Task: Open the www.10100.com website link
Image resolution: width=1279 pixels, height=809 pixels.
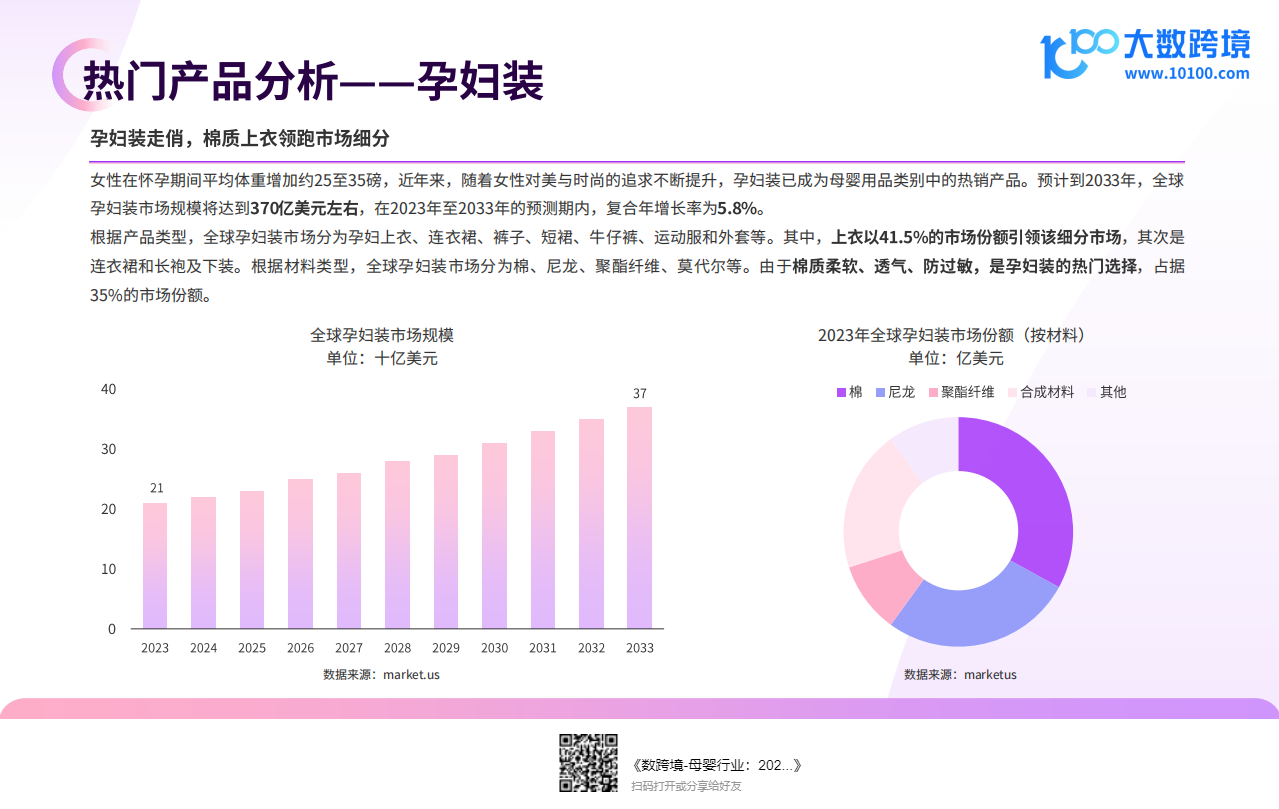Action: pos(1187,73)
